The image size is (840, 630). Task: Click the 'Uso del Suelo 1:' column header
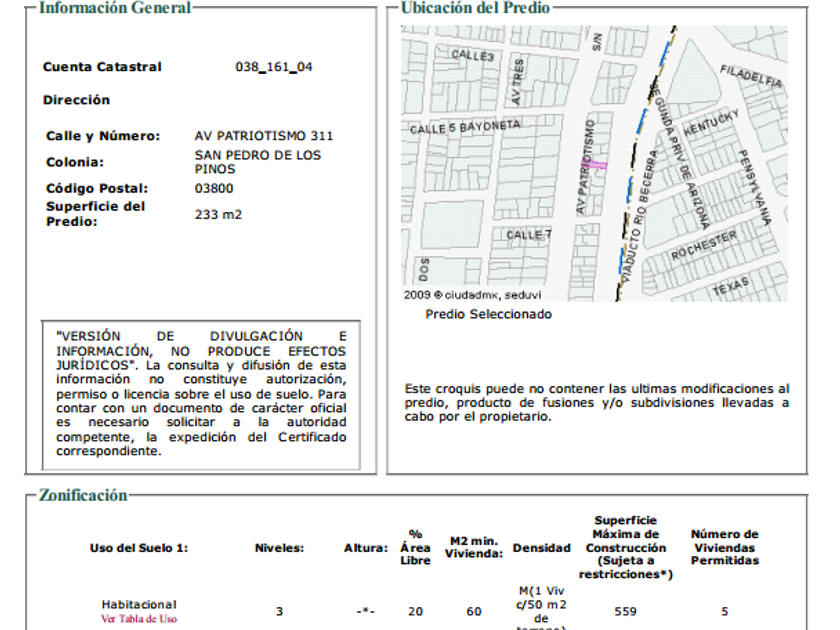point(139,548)
